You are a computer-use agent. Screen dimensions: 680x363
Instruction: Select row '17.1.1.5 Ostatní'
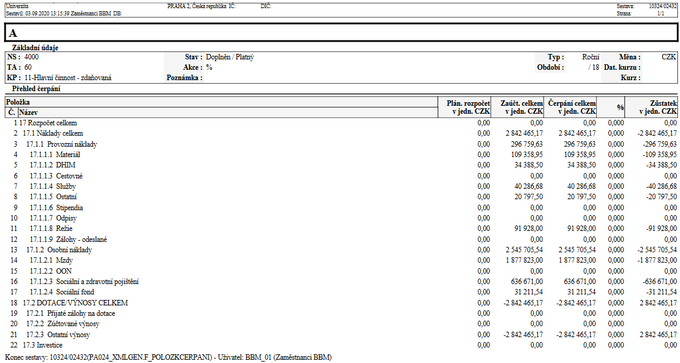pos(341,197)
